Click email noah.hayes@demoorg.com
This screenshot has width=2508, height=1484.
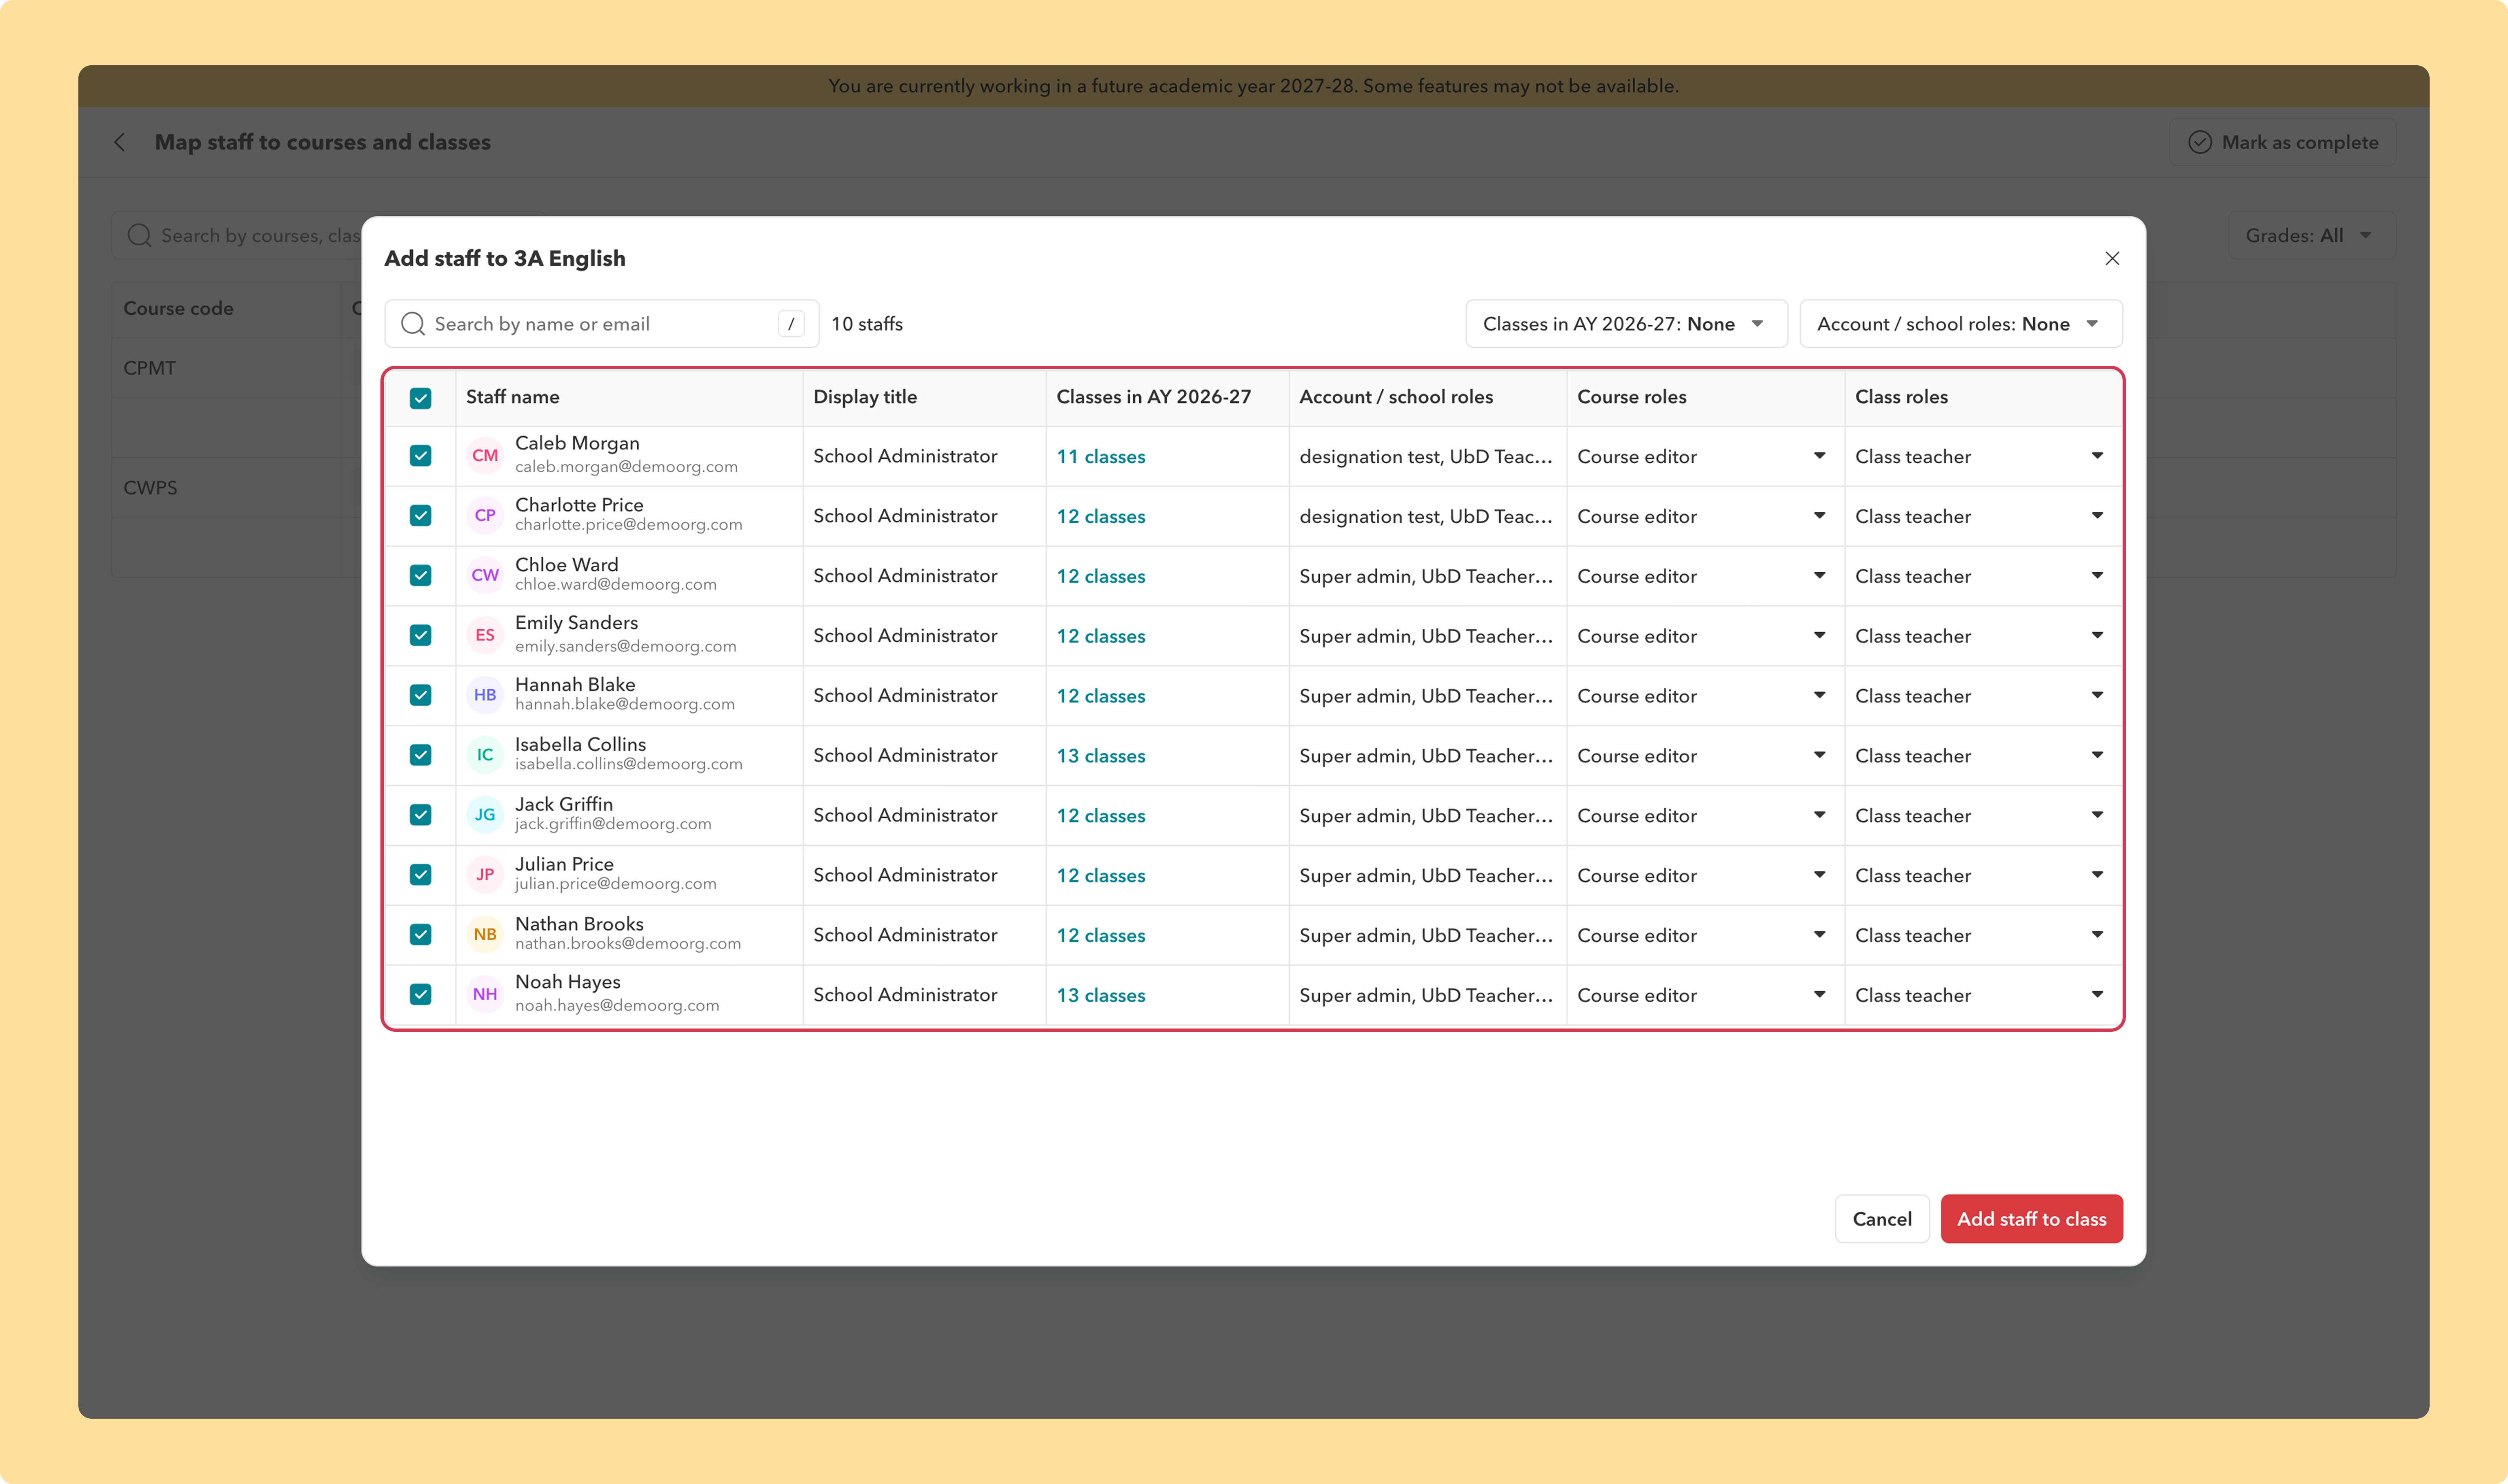[617, 1006]
